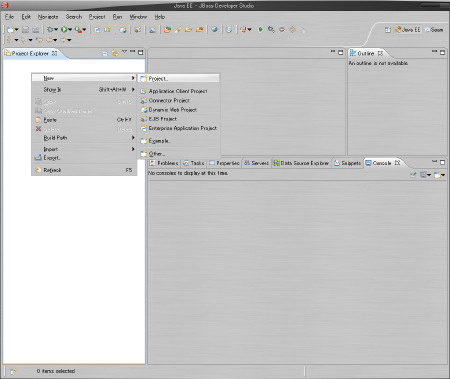This screenshot has width=450, height=379.
Task: Click the Project icon in New submenu
Action: pyautogui.click(x=144, y=79)
